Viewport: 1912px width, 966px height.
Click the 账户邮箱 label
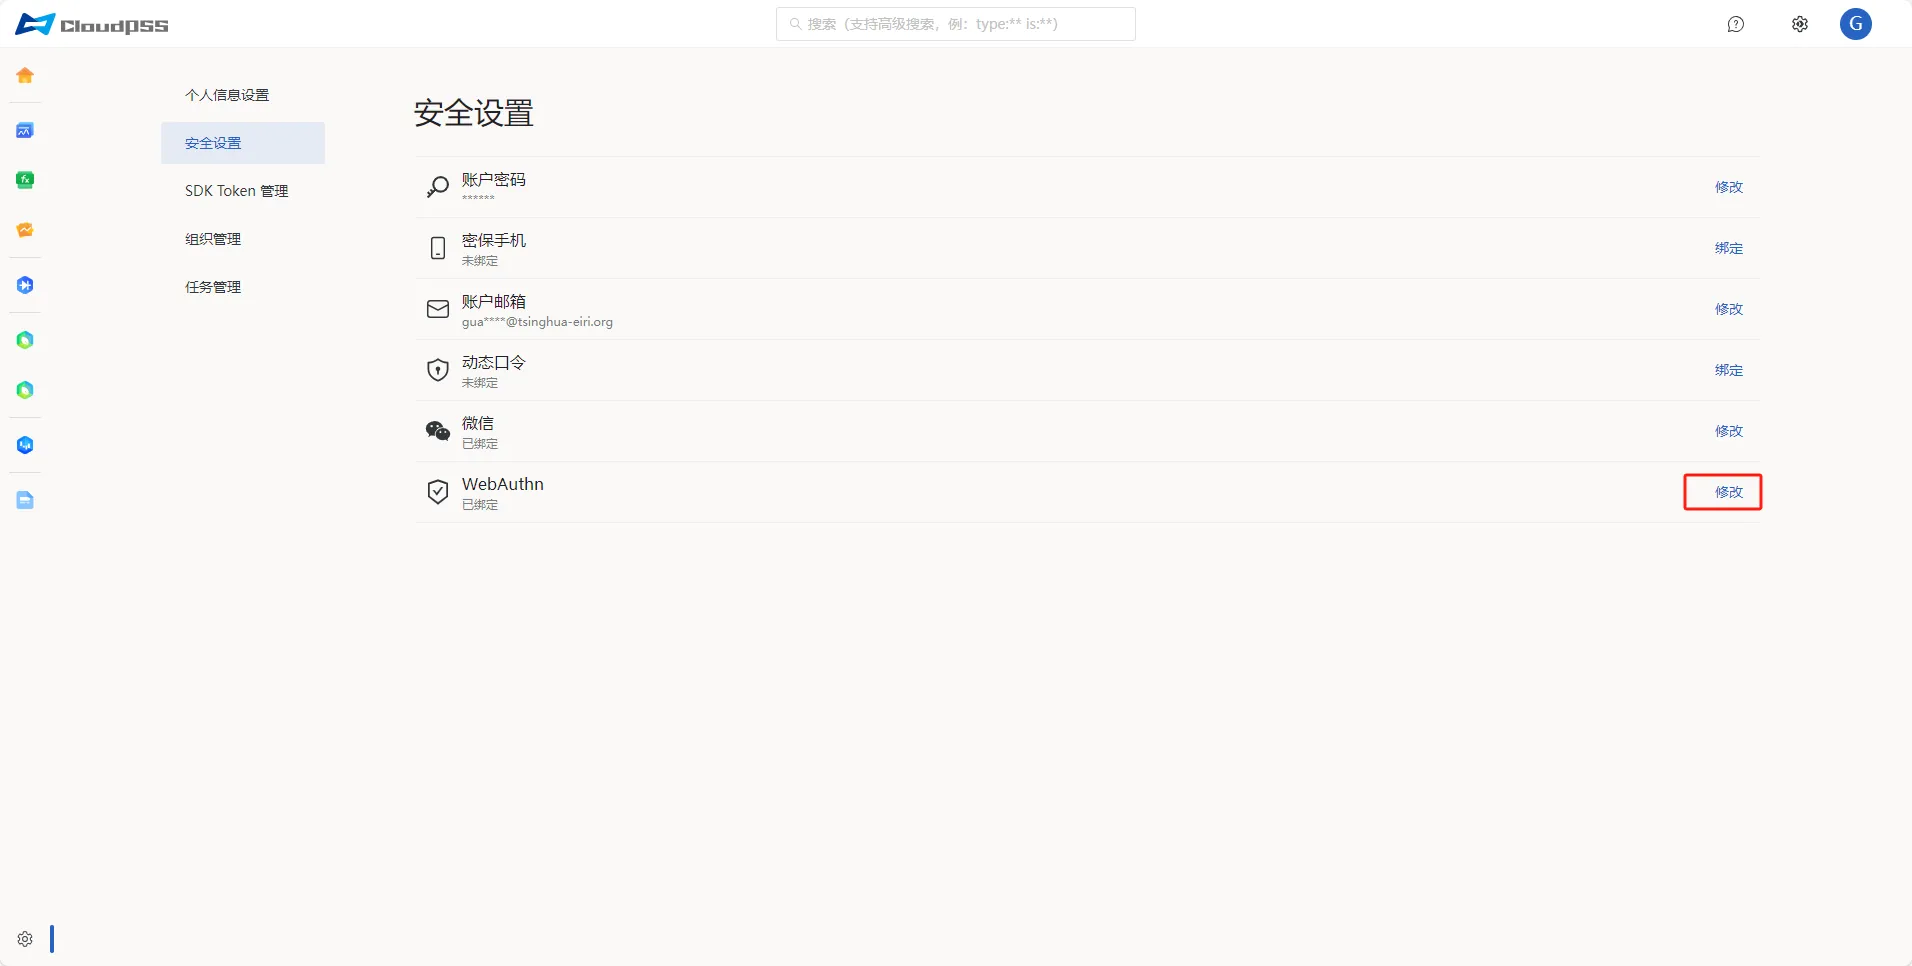tap(494, 302)
